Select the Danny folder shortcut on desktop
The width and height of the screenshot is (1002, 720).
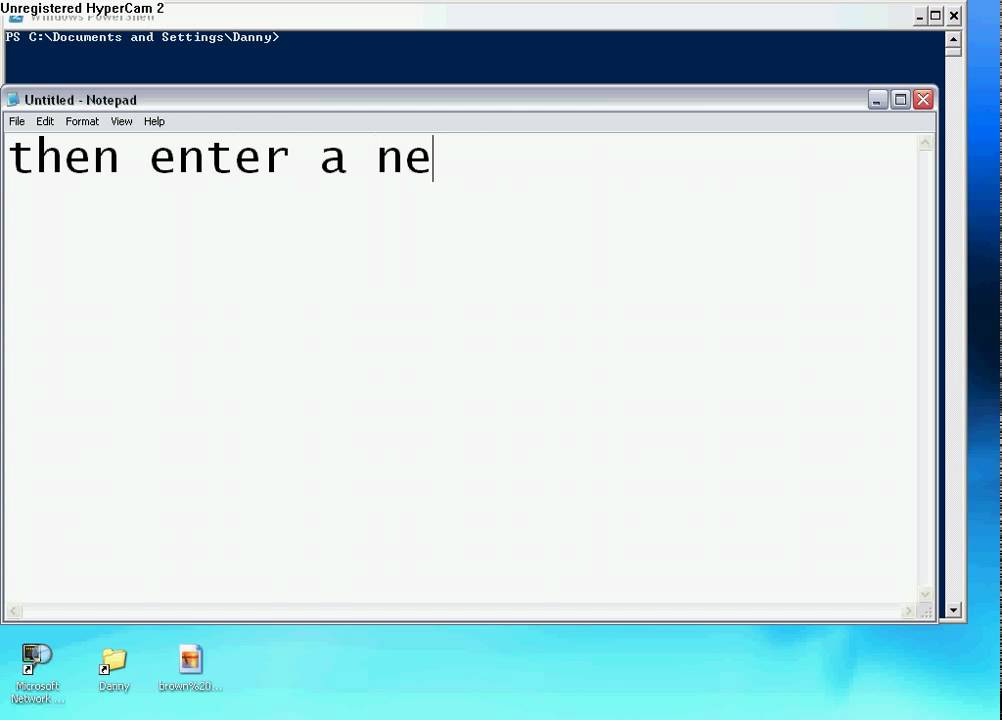114,670
